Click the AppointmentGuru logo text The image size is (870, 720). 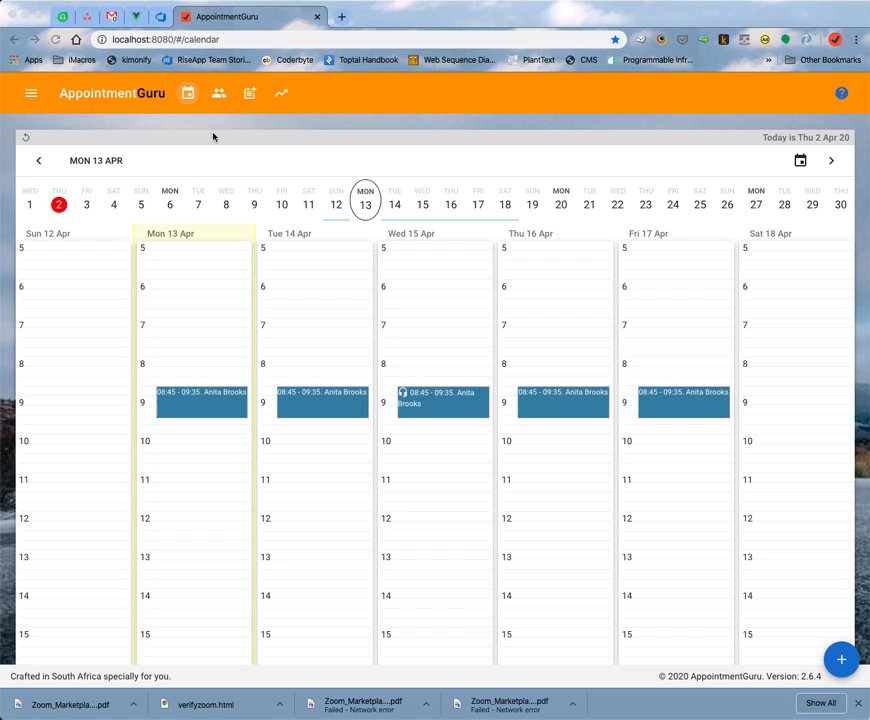tap(112, 93)
